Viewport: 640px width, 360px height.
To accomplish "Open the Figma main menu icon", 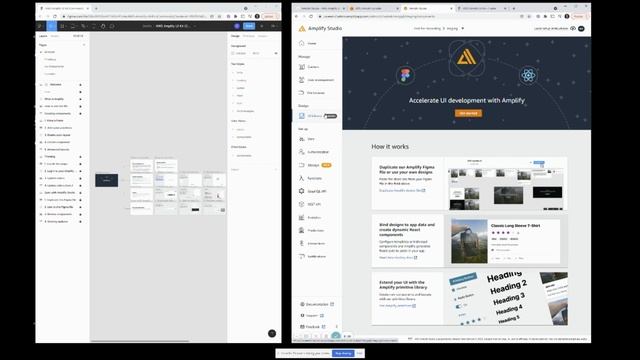I will (40, 26).
